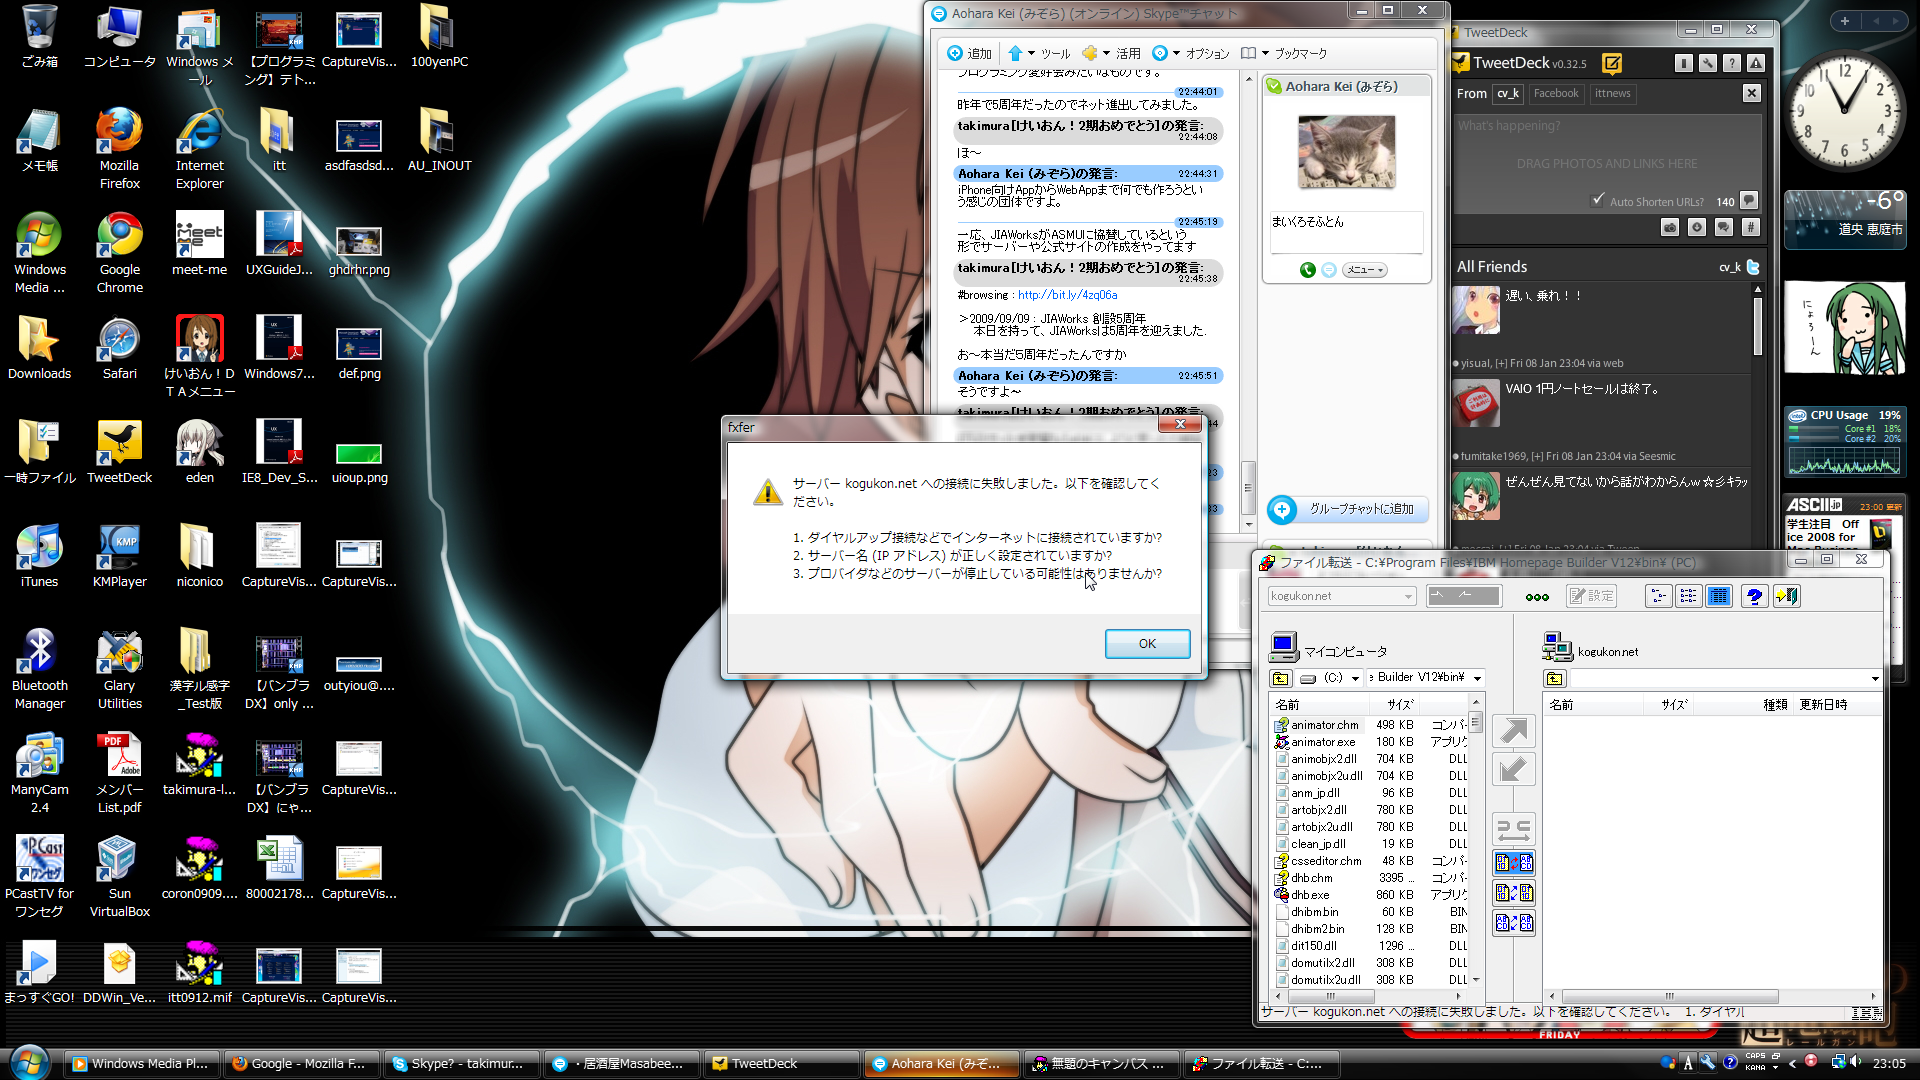Click TweetDeck single column view icon
The width and height of the screenshot is (1920, 1080).
(1684, 63)
